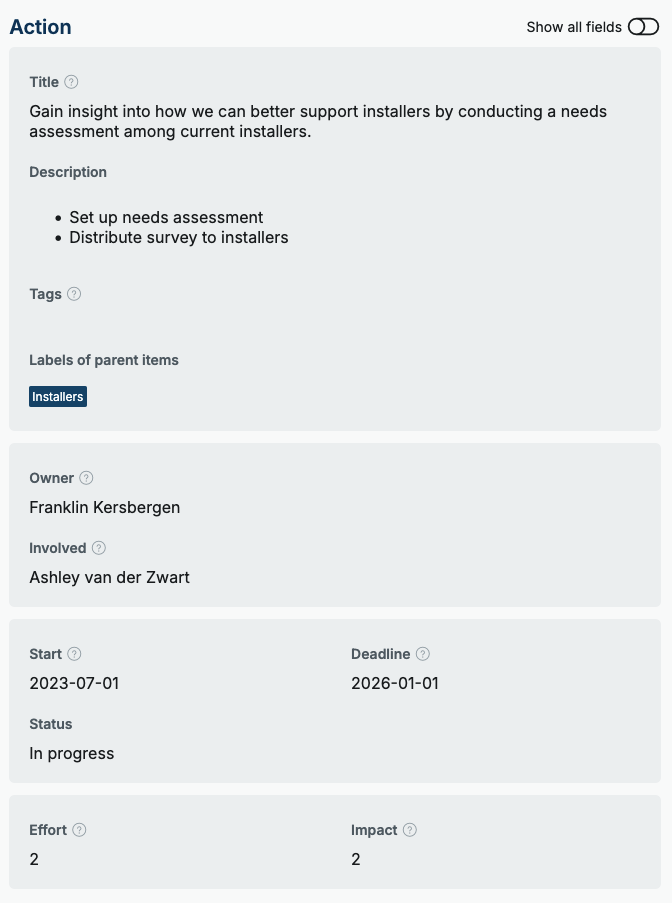Image resolution: width=672 pixels, height=903 pixels.
Task: Click Distribute survey to installers bullet
Action: pyautogui.click(x=179, y=237)
